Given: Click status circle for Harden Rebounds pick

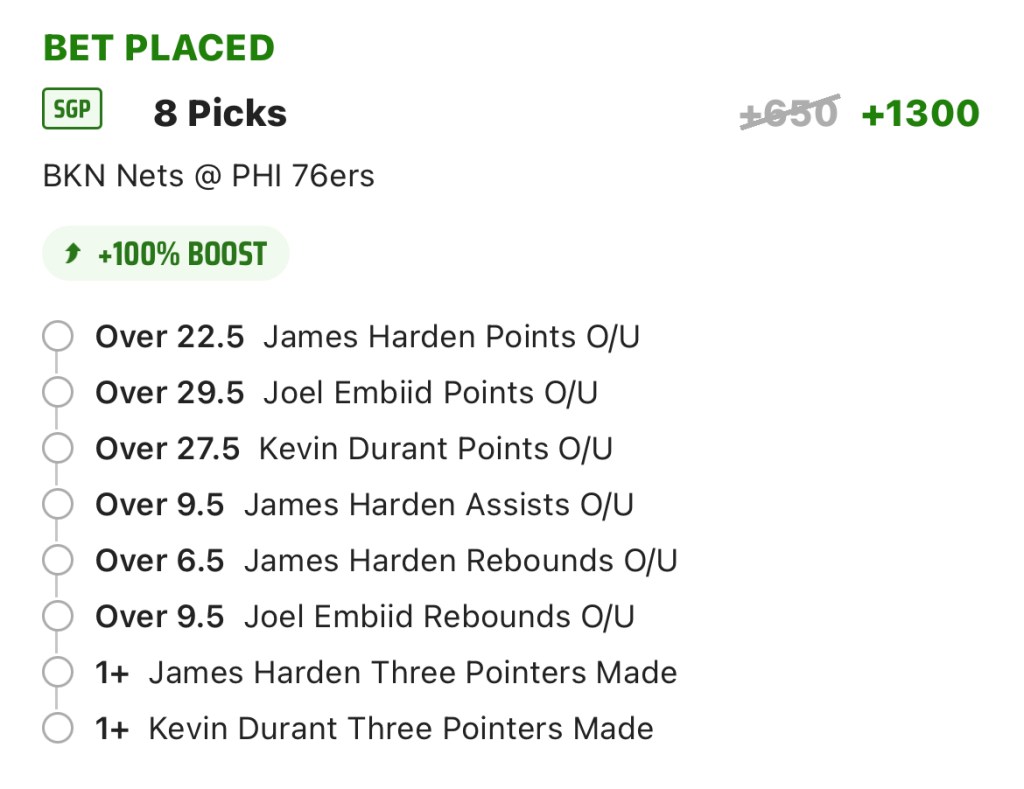Looking at the screenshot, I should 58,561.
